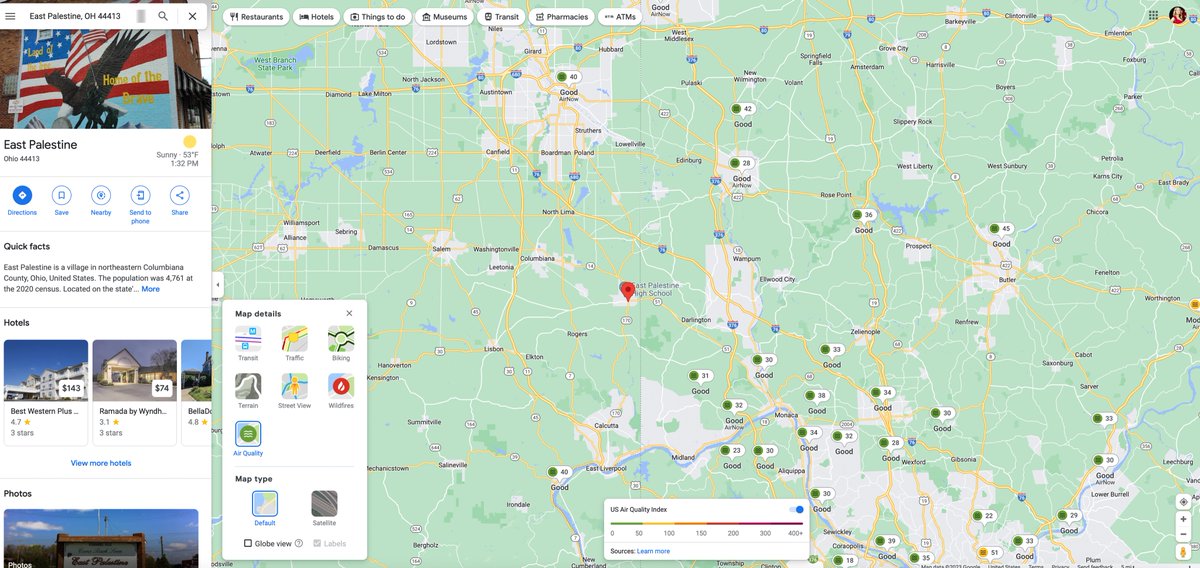Open the Learn more sources link
This screenshot has height=568, width=1200.
(653, 551)
